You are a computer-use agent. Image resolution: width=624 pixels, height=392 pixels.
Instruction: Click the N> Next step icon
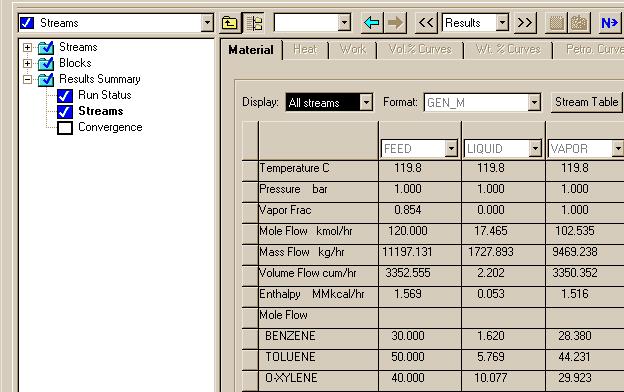coord(610,23)
